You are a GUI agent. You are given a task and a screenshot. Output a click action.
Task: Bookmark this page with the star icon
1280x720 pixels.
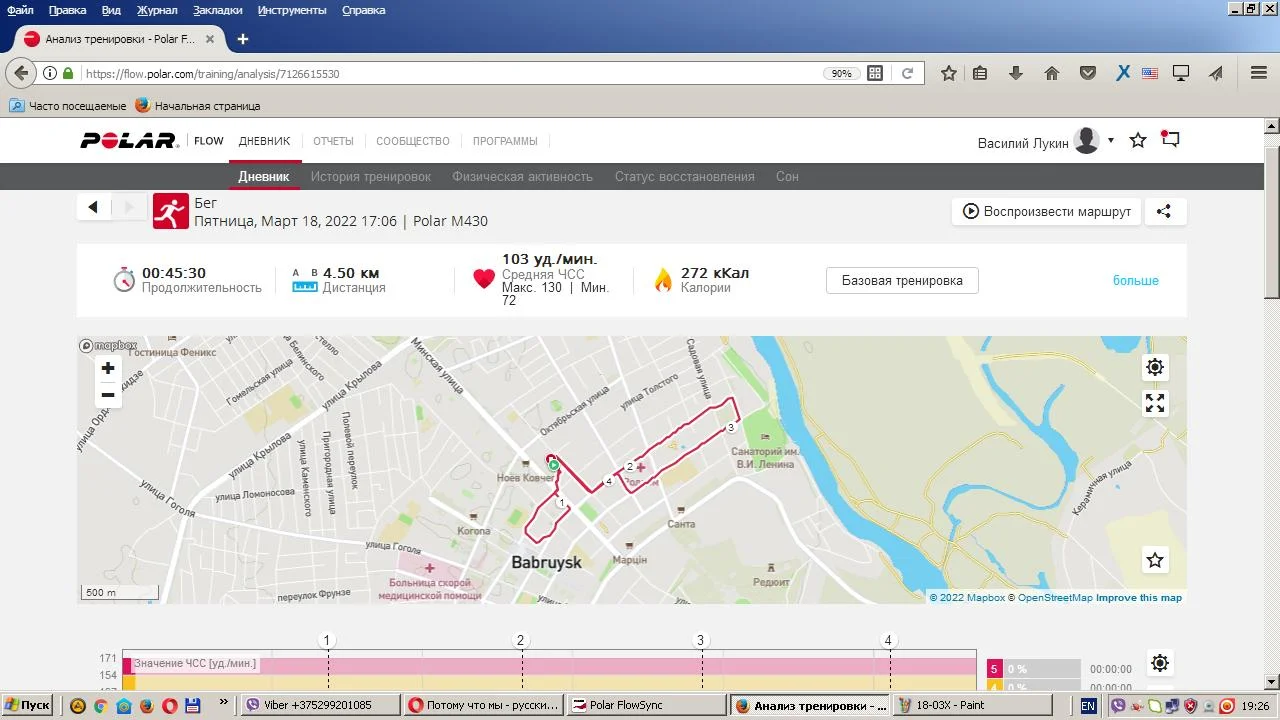coord(949,73)
